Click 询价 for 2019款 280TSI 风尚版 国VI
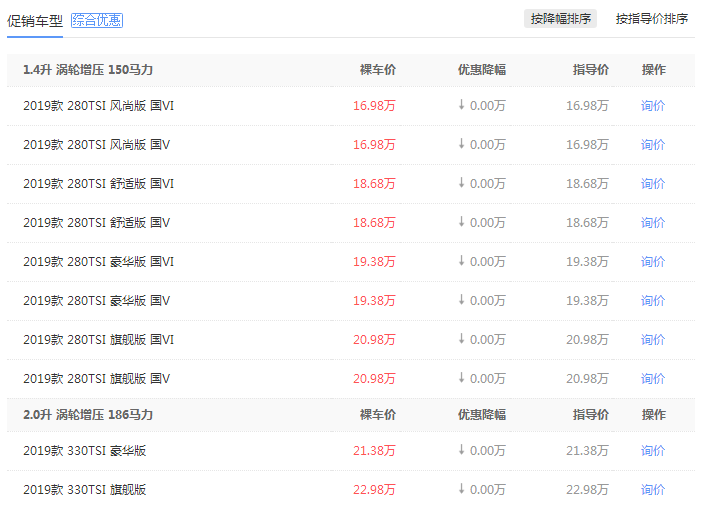The width and height of the screenshot is (708, 508). click(653, 106)
